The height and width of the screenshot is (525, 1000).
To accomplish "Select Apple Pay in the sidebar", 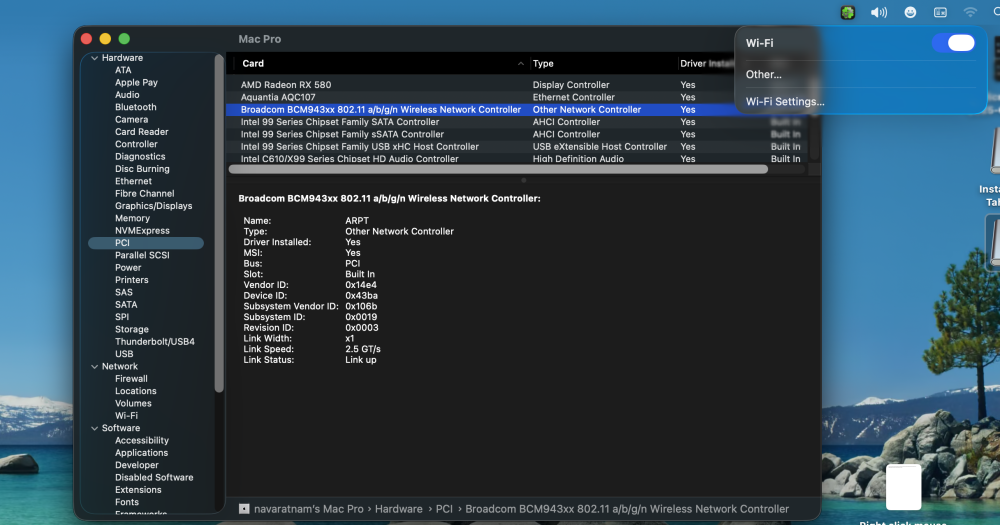I will point(136,82).
